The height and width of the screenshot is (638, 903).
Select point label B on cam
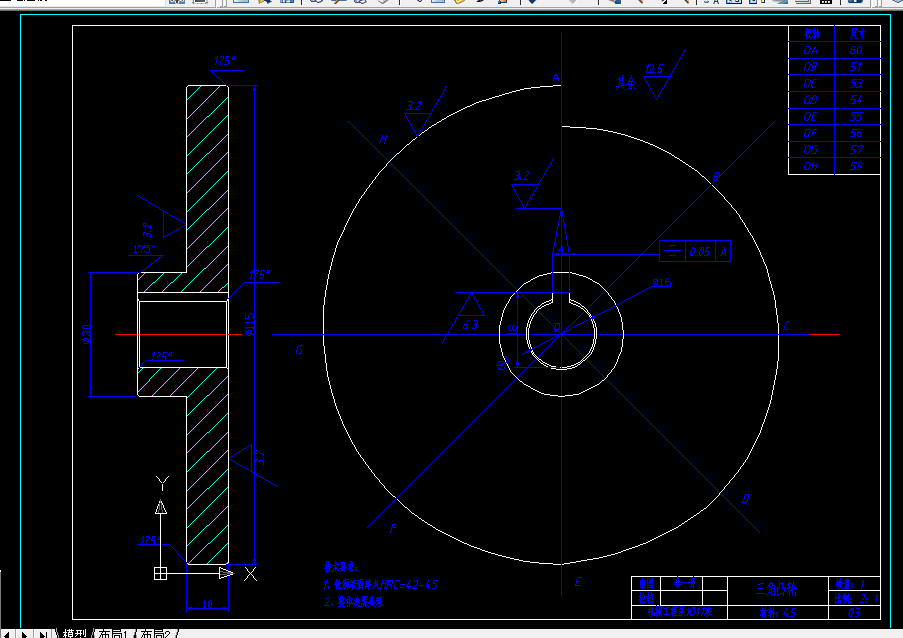coord(716,177)
